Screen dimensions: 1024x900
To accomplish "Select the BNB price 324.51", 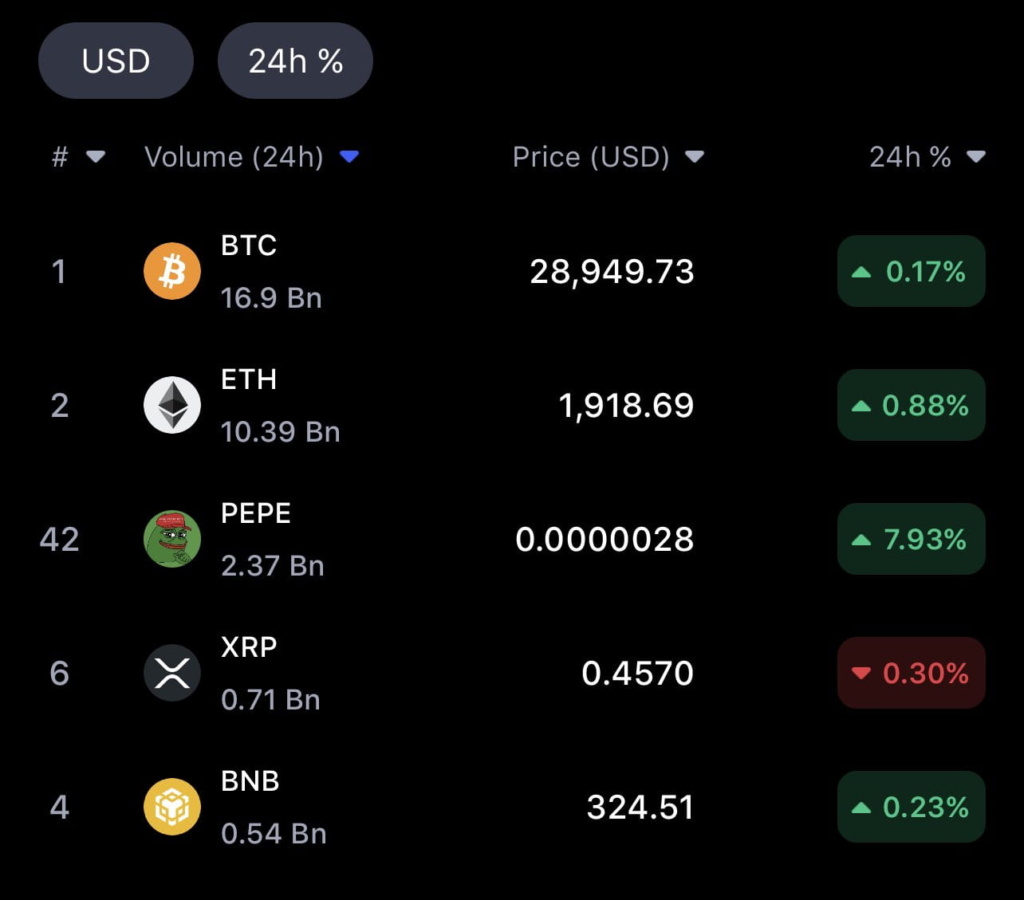I will 640,807.
